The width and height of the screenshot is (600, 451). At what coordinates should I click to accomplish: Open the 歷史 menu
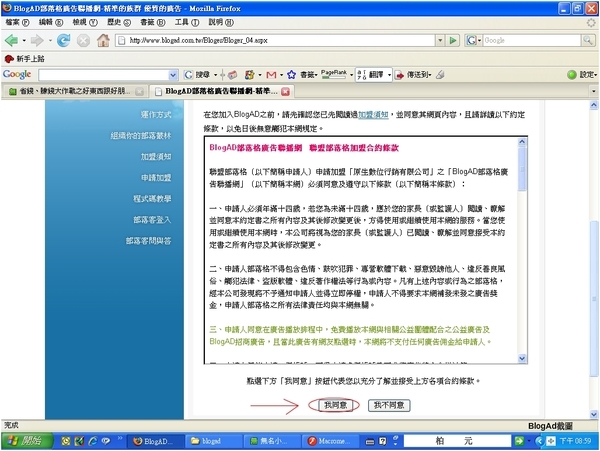[x=119, y=22]
